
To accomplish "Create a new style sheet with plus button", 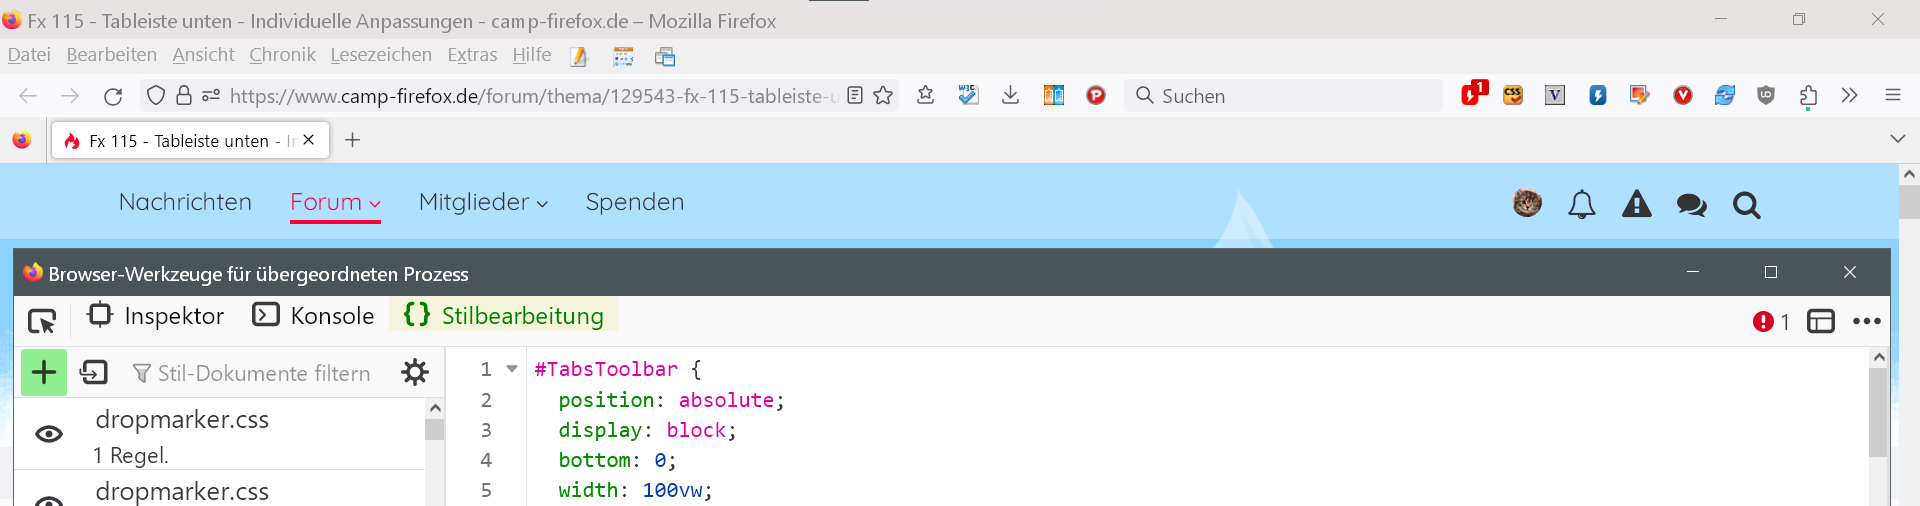I will (x=44, y=372).
